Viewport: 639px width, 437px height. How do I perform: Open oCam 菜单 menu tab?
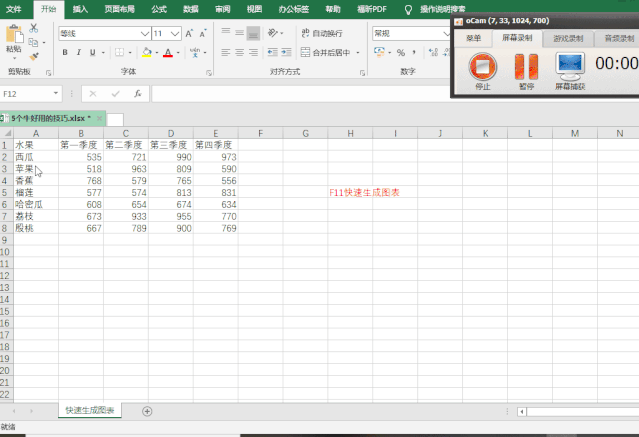tap(473, 38)
